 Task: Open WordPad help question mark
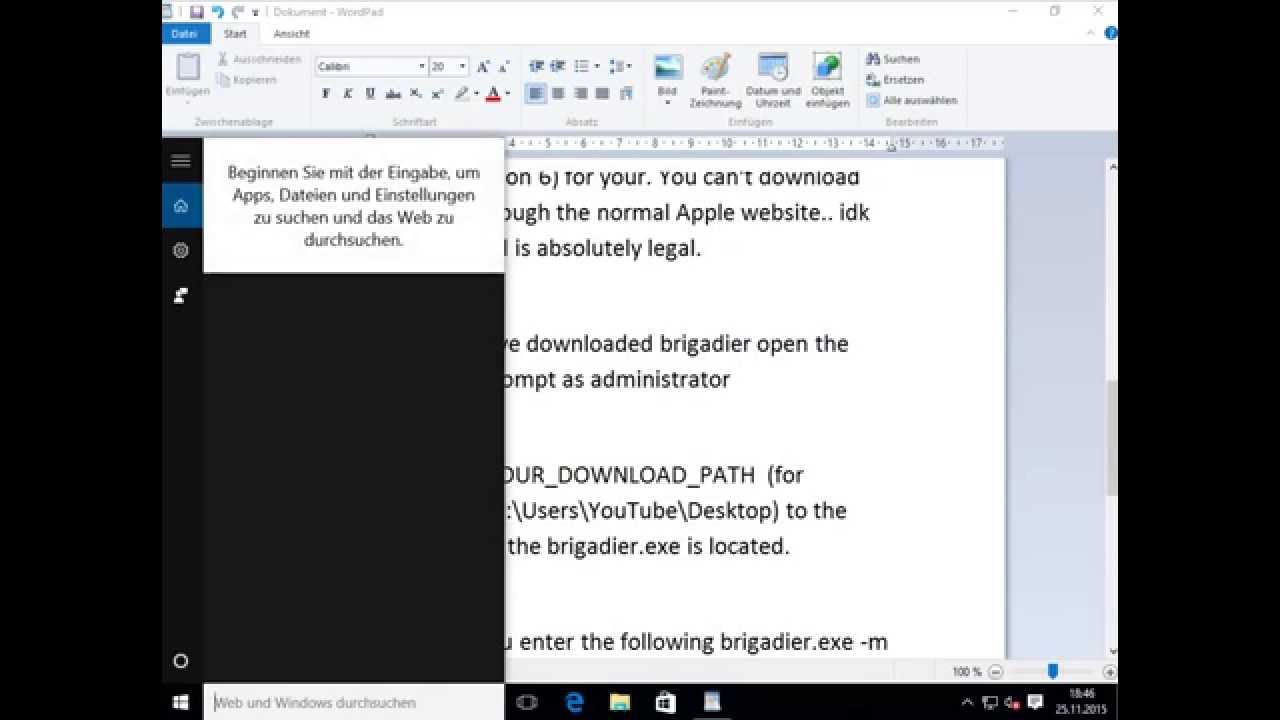click(1110, 34)
